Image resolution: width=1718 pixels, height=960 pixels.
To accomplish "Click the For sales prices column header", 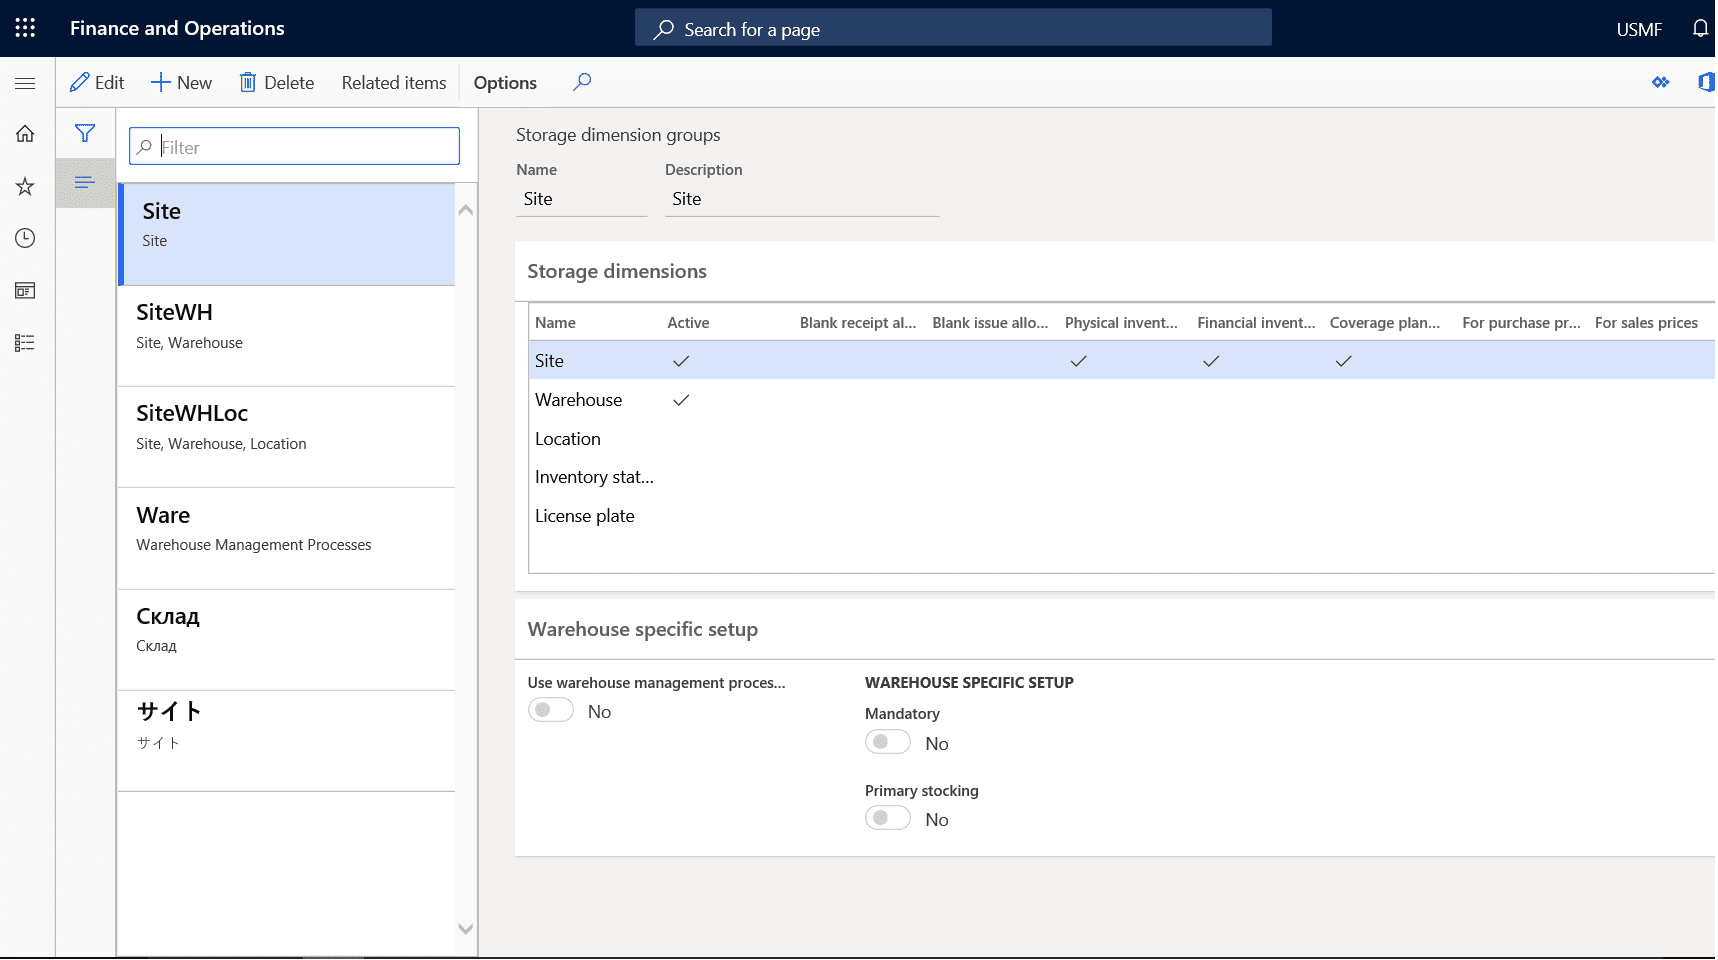I will [1646, 323].
